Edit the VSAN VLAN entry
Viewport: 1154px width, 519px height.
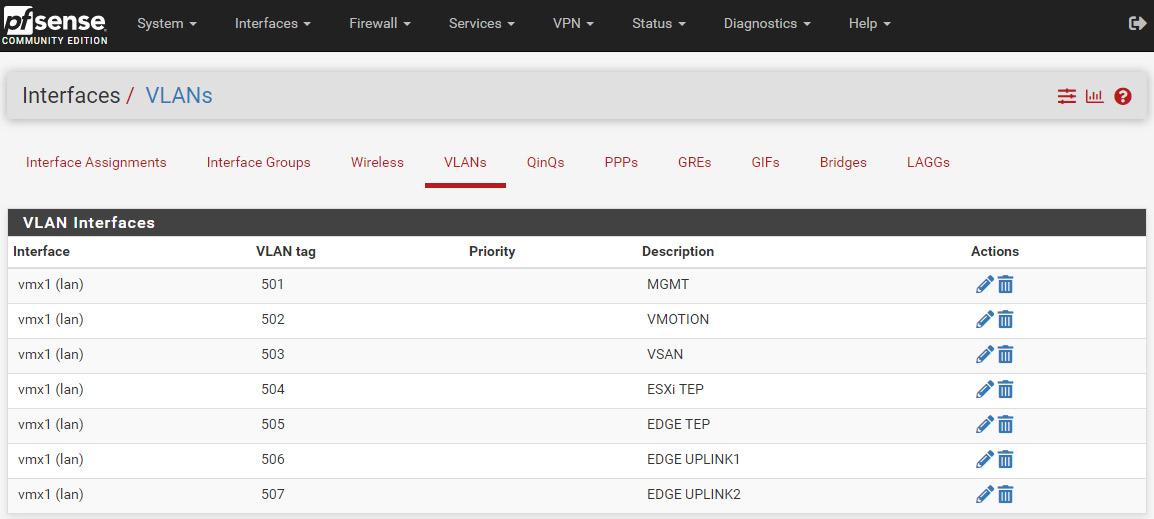pyautogui.click(x=984, y=355)
